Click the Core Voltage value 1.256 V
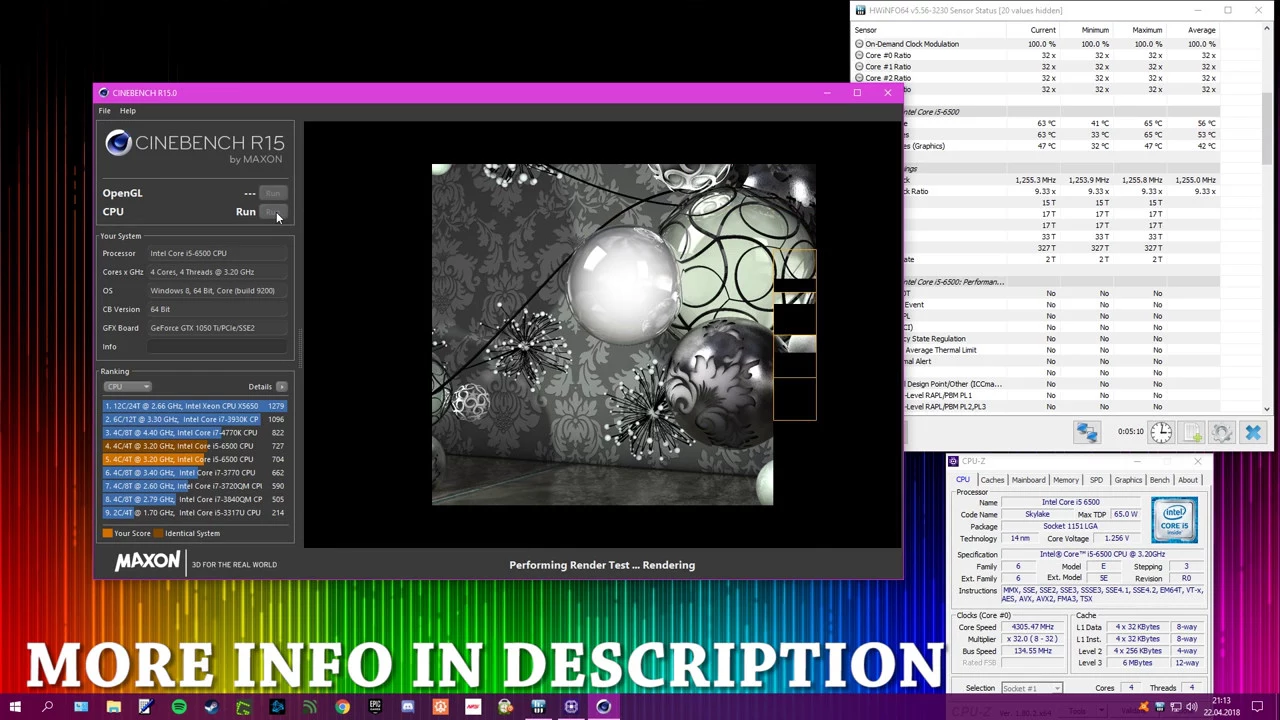The width and height of the screenshot is (1280, 720). click(x=1117, y=538)
